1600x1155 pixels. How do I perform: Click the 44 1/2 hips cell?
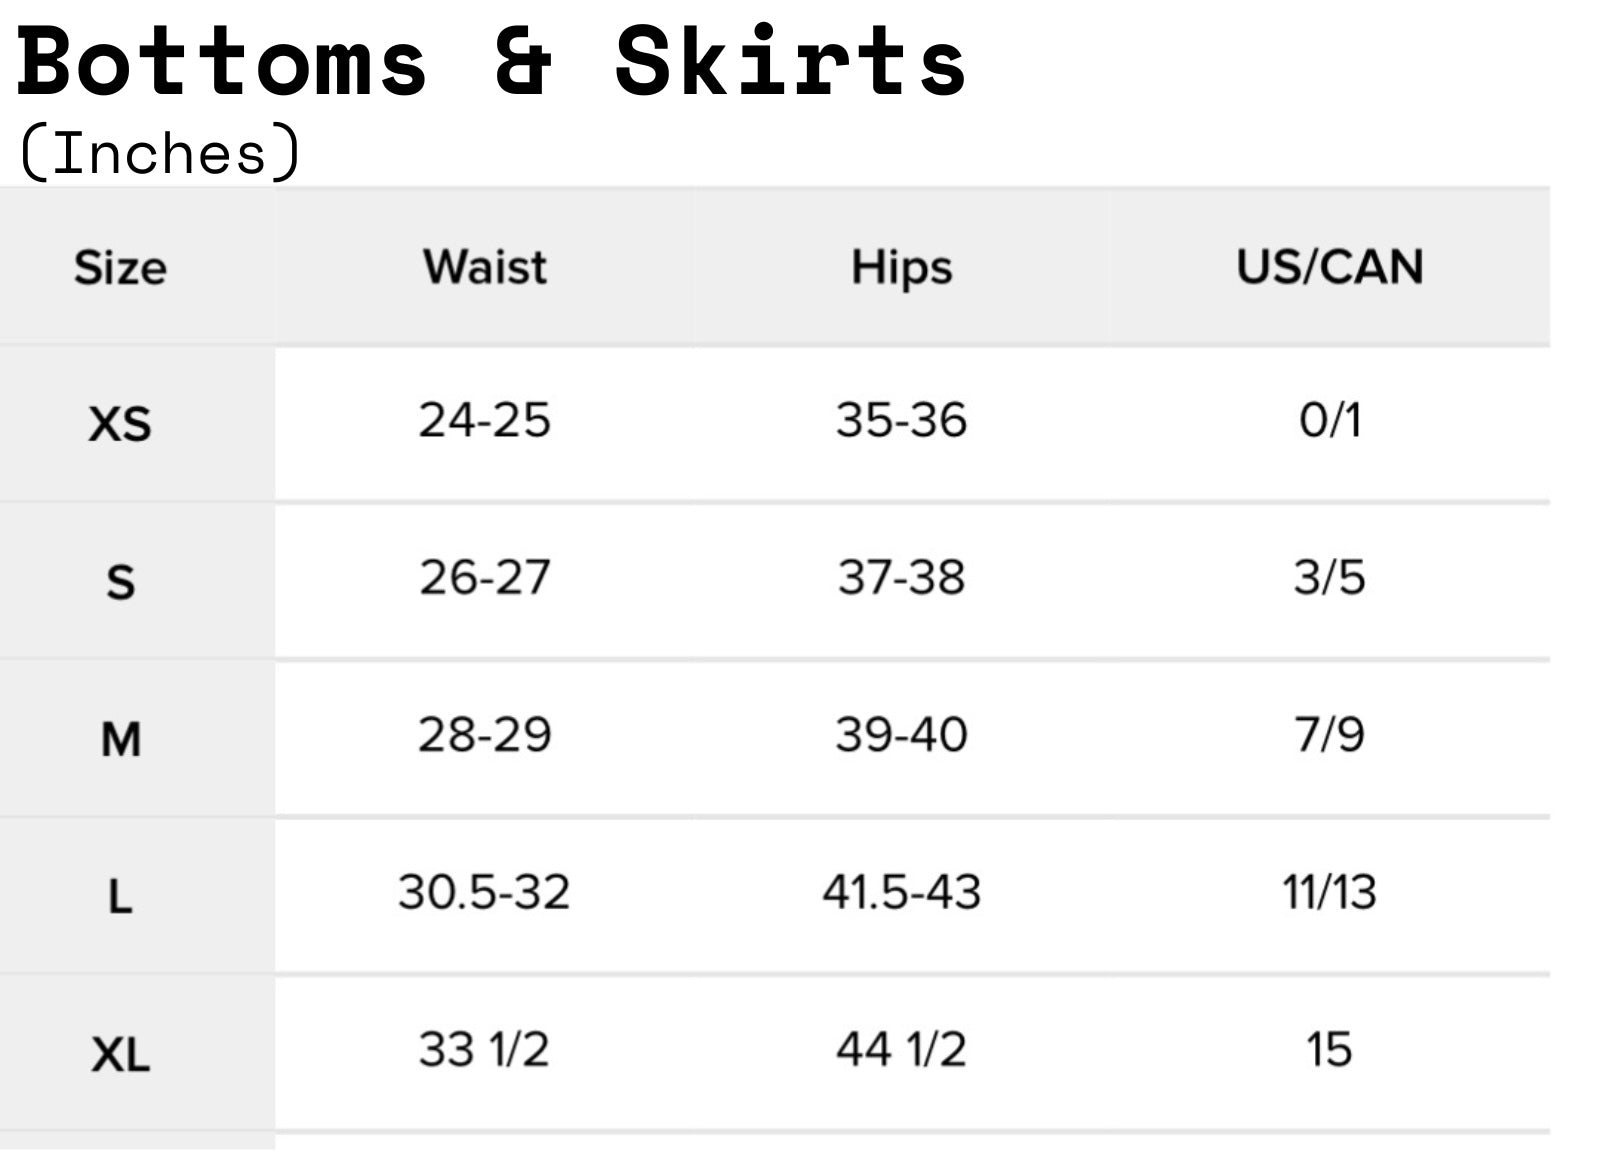point(901,1050)
